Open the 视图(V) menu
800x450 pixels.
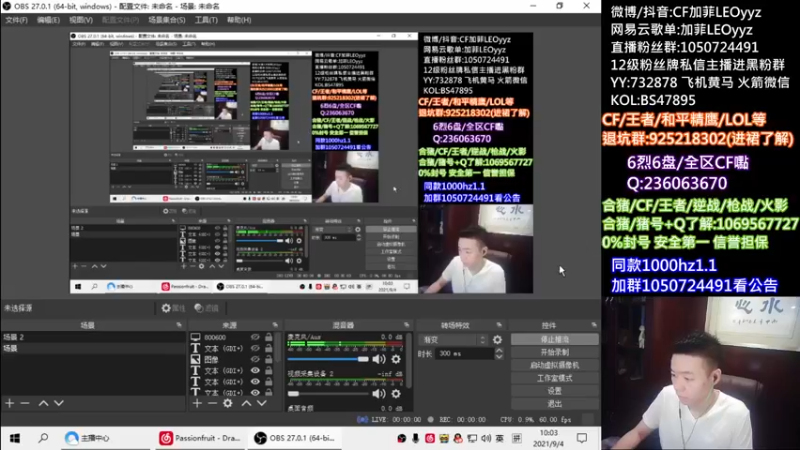point(81,20)
